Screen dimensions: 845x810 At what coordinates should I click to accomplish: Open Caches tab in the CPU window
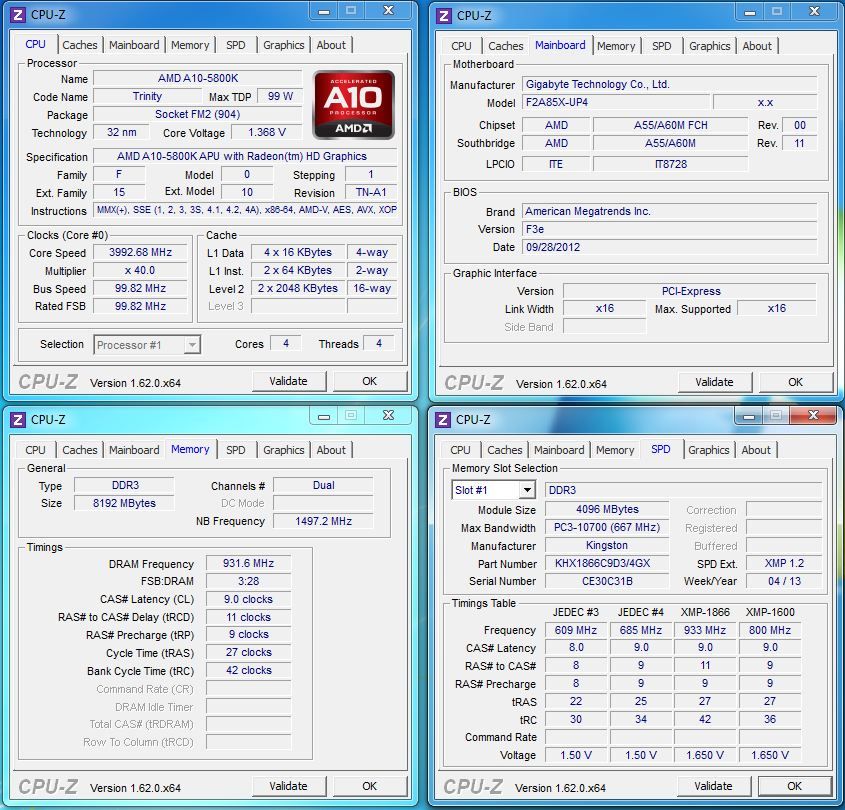80,45
